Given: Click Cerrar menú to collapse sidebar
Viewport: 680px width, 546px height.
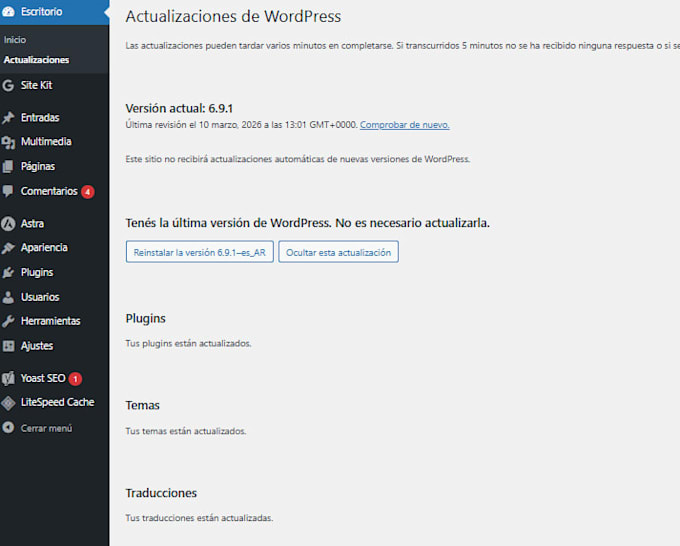Looking at the screenshot, I should [46, 428].
